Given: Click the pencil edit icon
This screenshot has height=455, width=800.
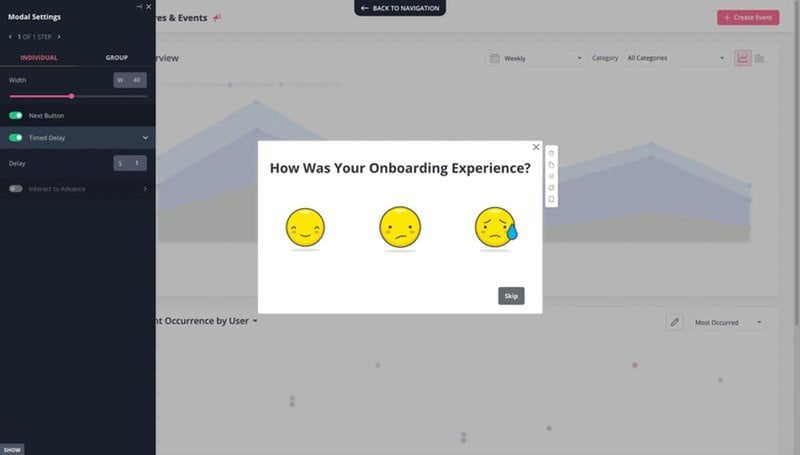Looking at the screenshot, I should tap(674, 322).
